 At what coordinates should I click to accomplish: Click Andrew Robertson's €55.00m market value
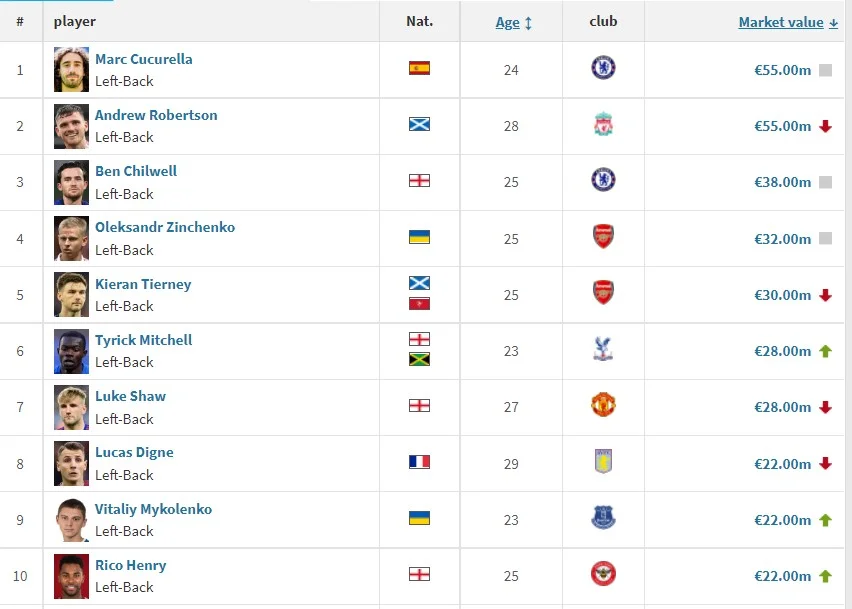pos(782,126)
